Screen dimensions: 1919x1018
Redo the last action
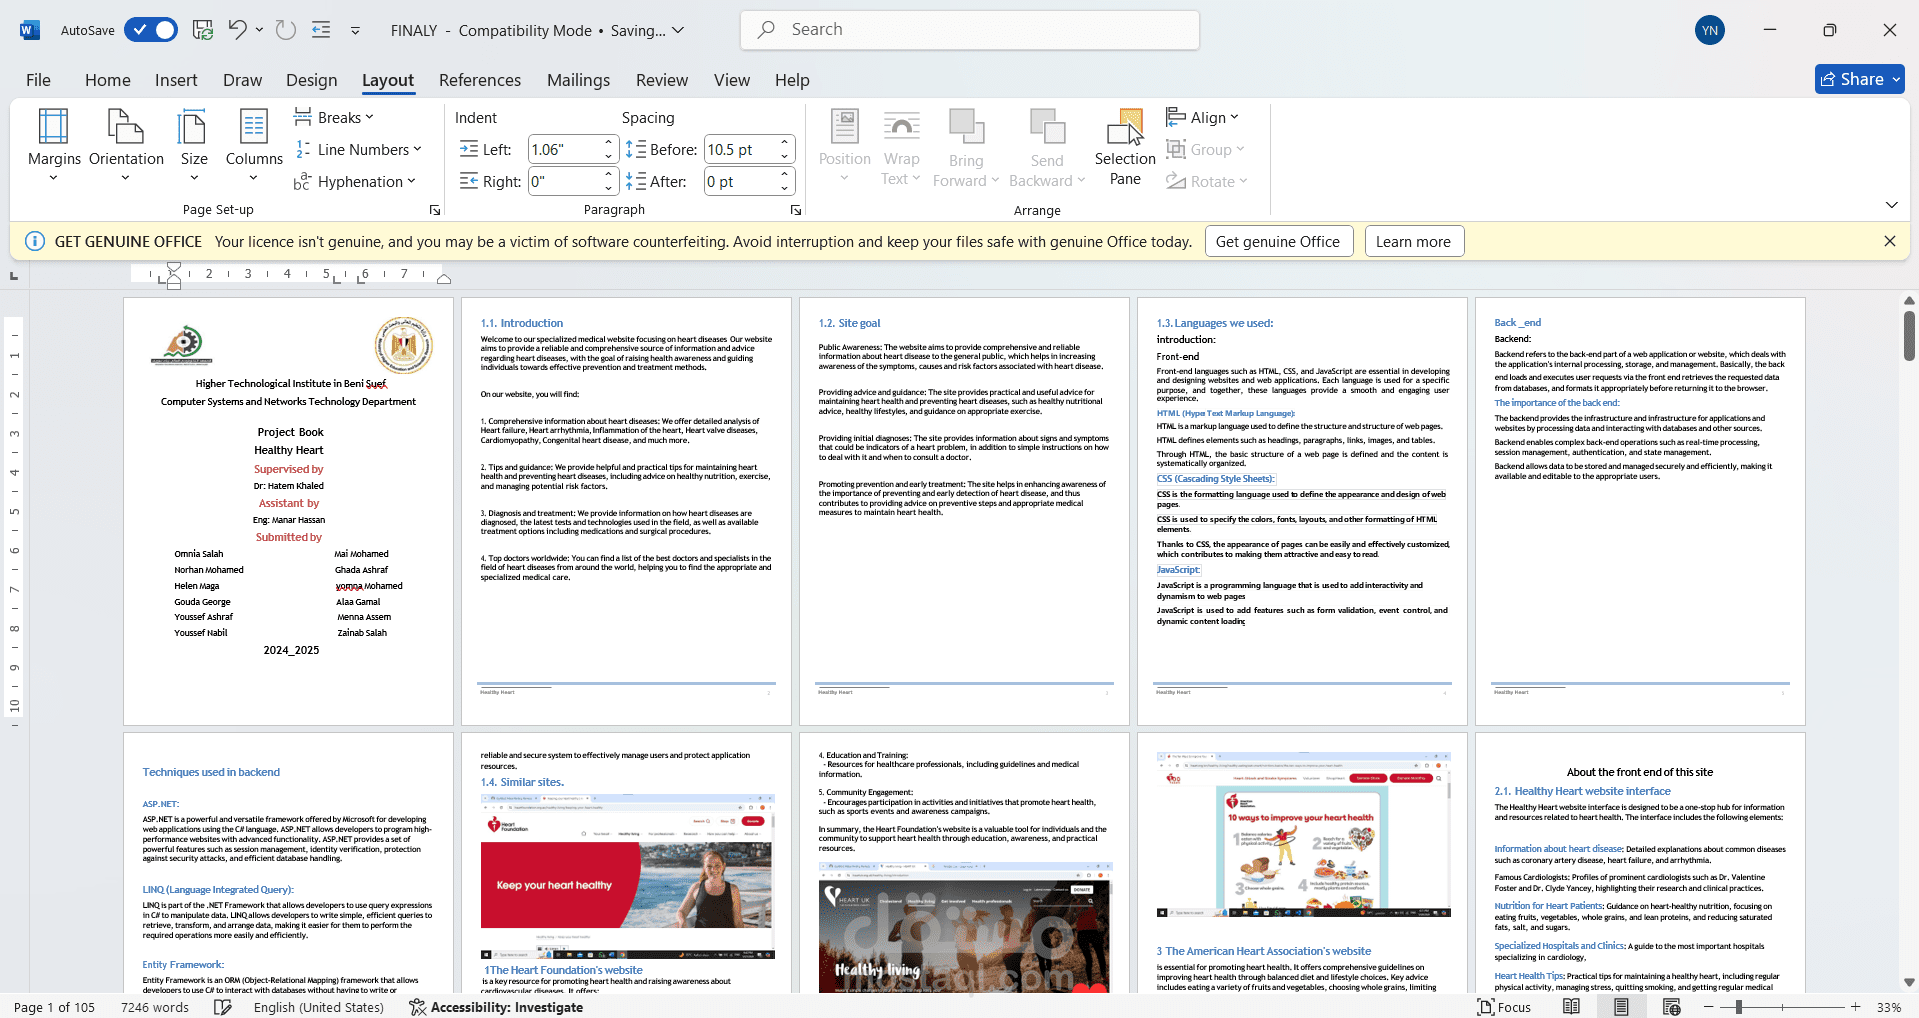point(286,30)
